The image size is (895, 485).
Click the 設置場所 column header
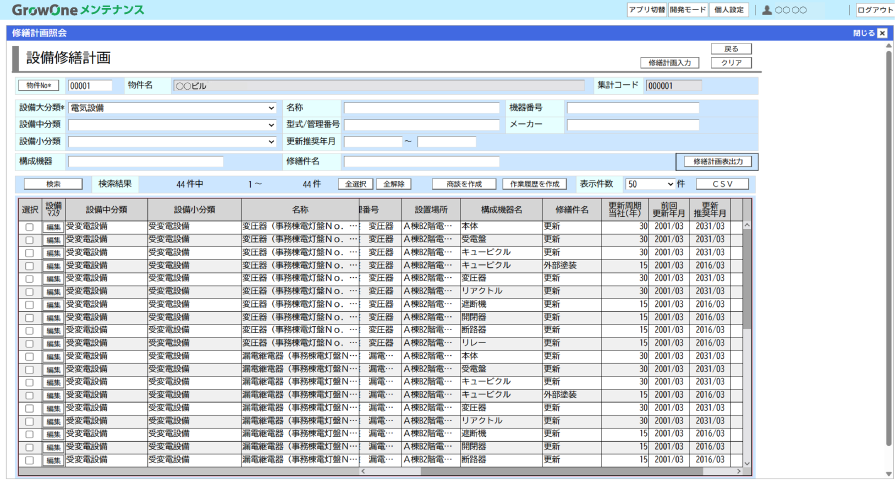click(x=431, y=210)
